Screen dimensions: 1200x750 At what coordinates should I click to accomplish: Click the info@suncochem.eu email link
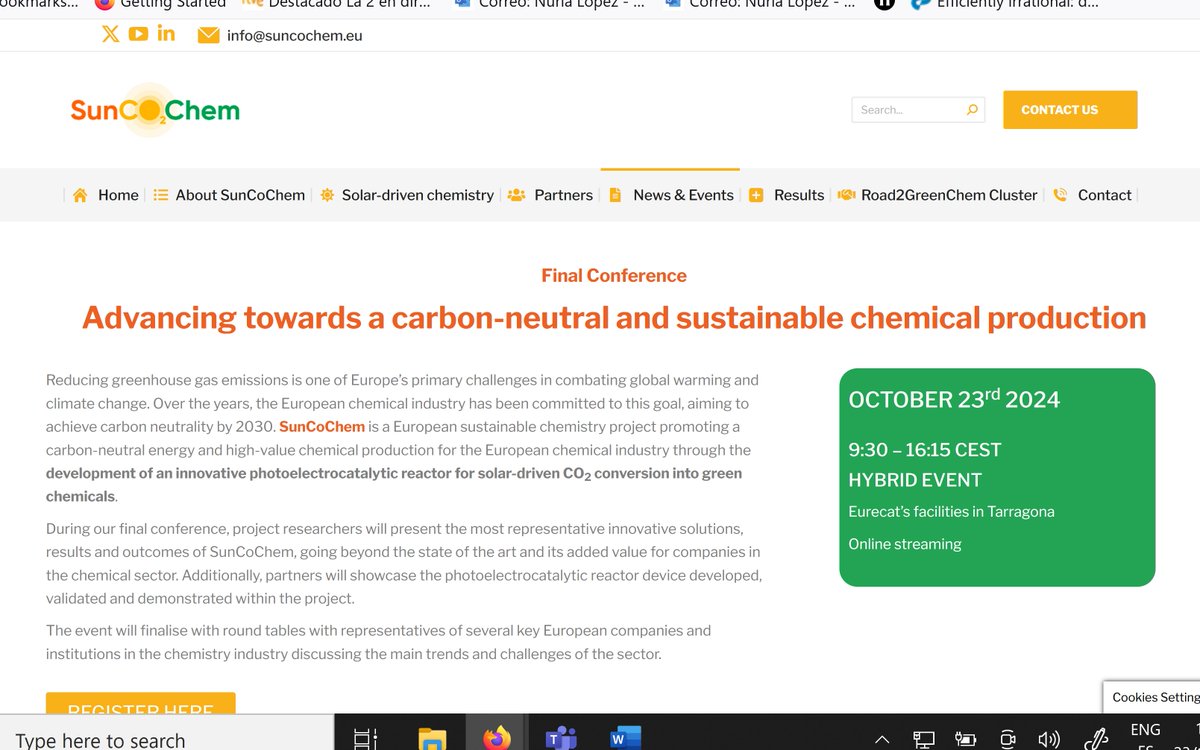(294, 35)
